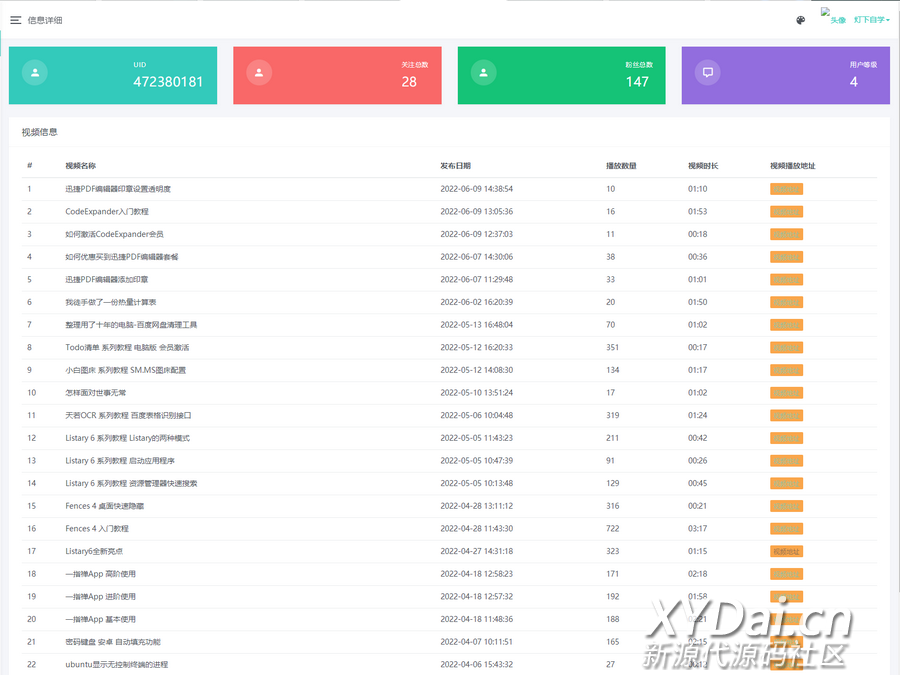Open the theme color palette
Image resolution: width=900 pixels, height=675 pixels.
tap(800, 20)
